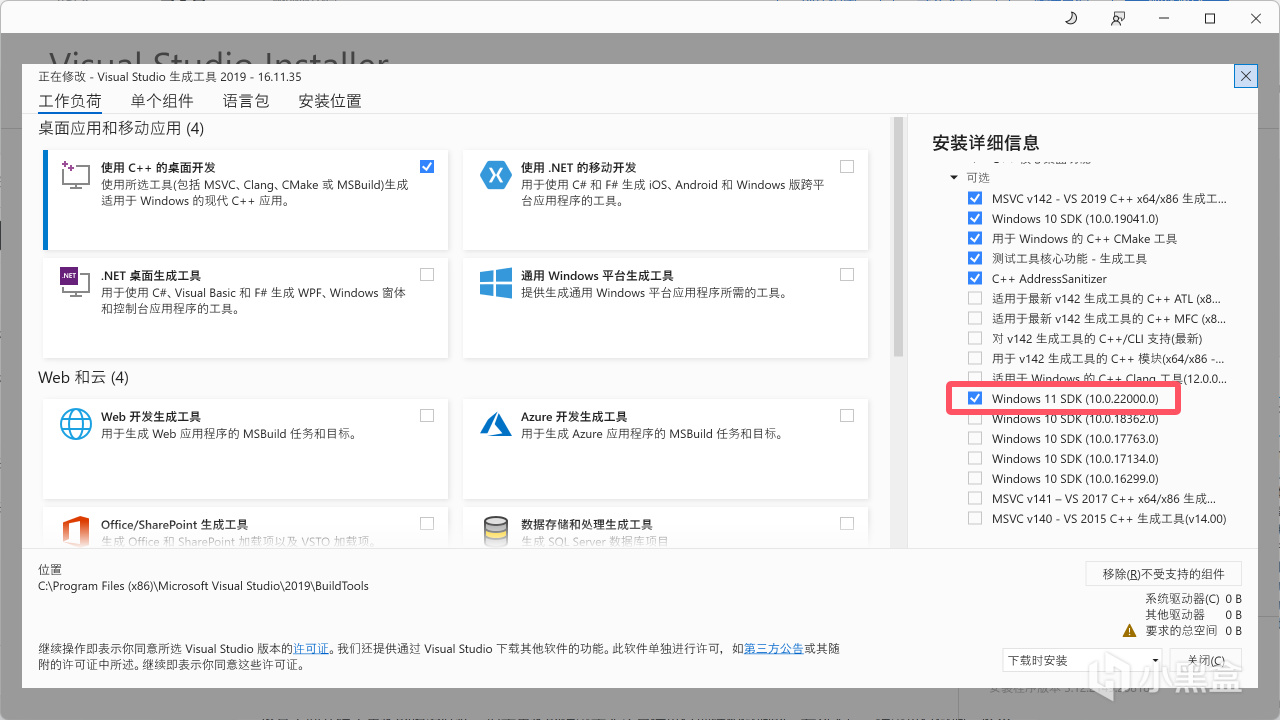Image resolution: width=1280 pixels, height=720 pixels.
Task: Click the globe icon for Web 开发生成工具
Action: click(76, 424)
